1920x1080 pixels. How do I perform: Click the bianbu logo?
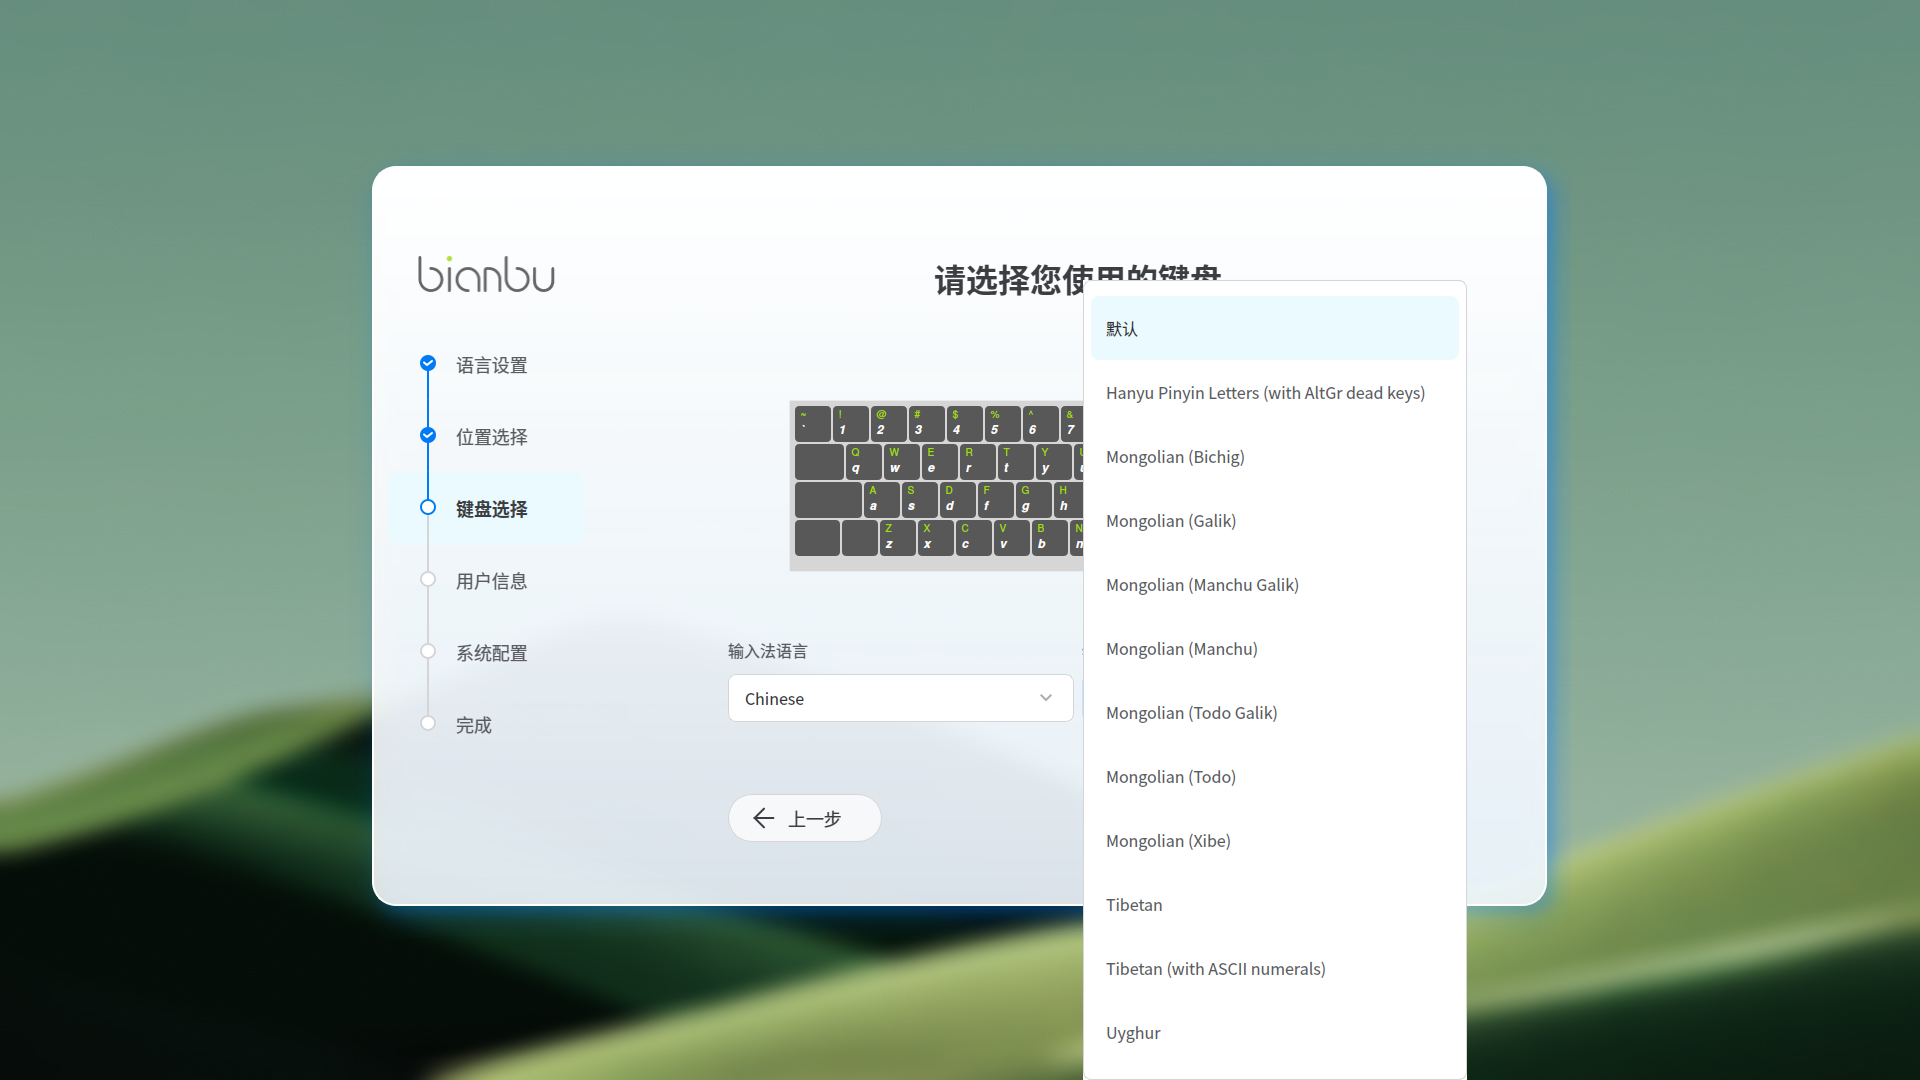(x=486, y=275)
